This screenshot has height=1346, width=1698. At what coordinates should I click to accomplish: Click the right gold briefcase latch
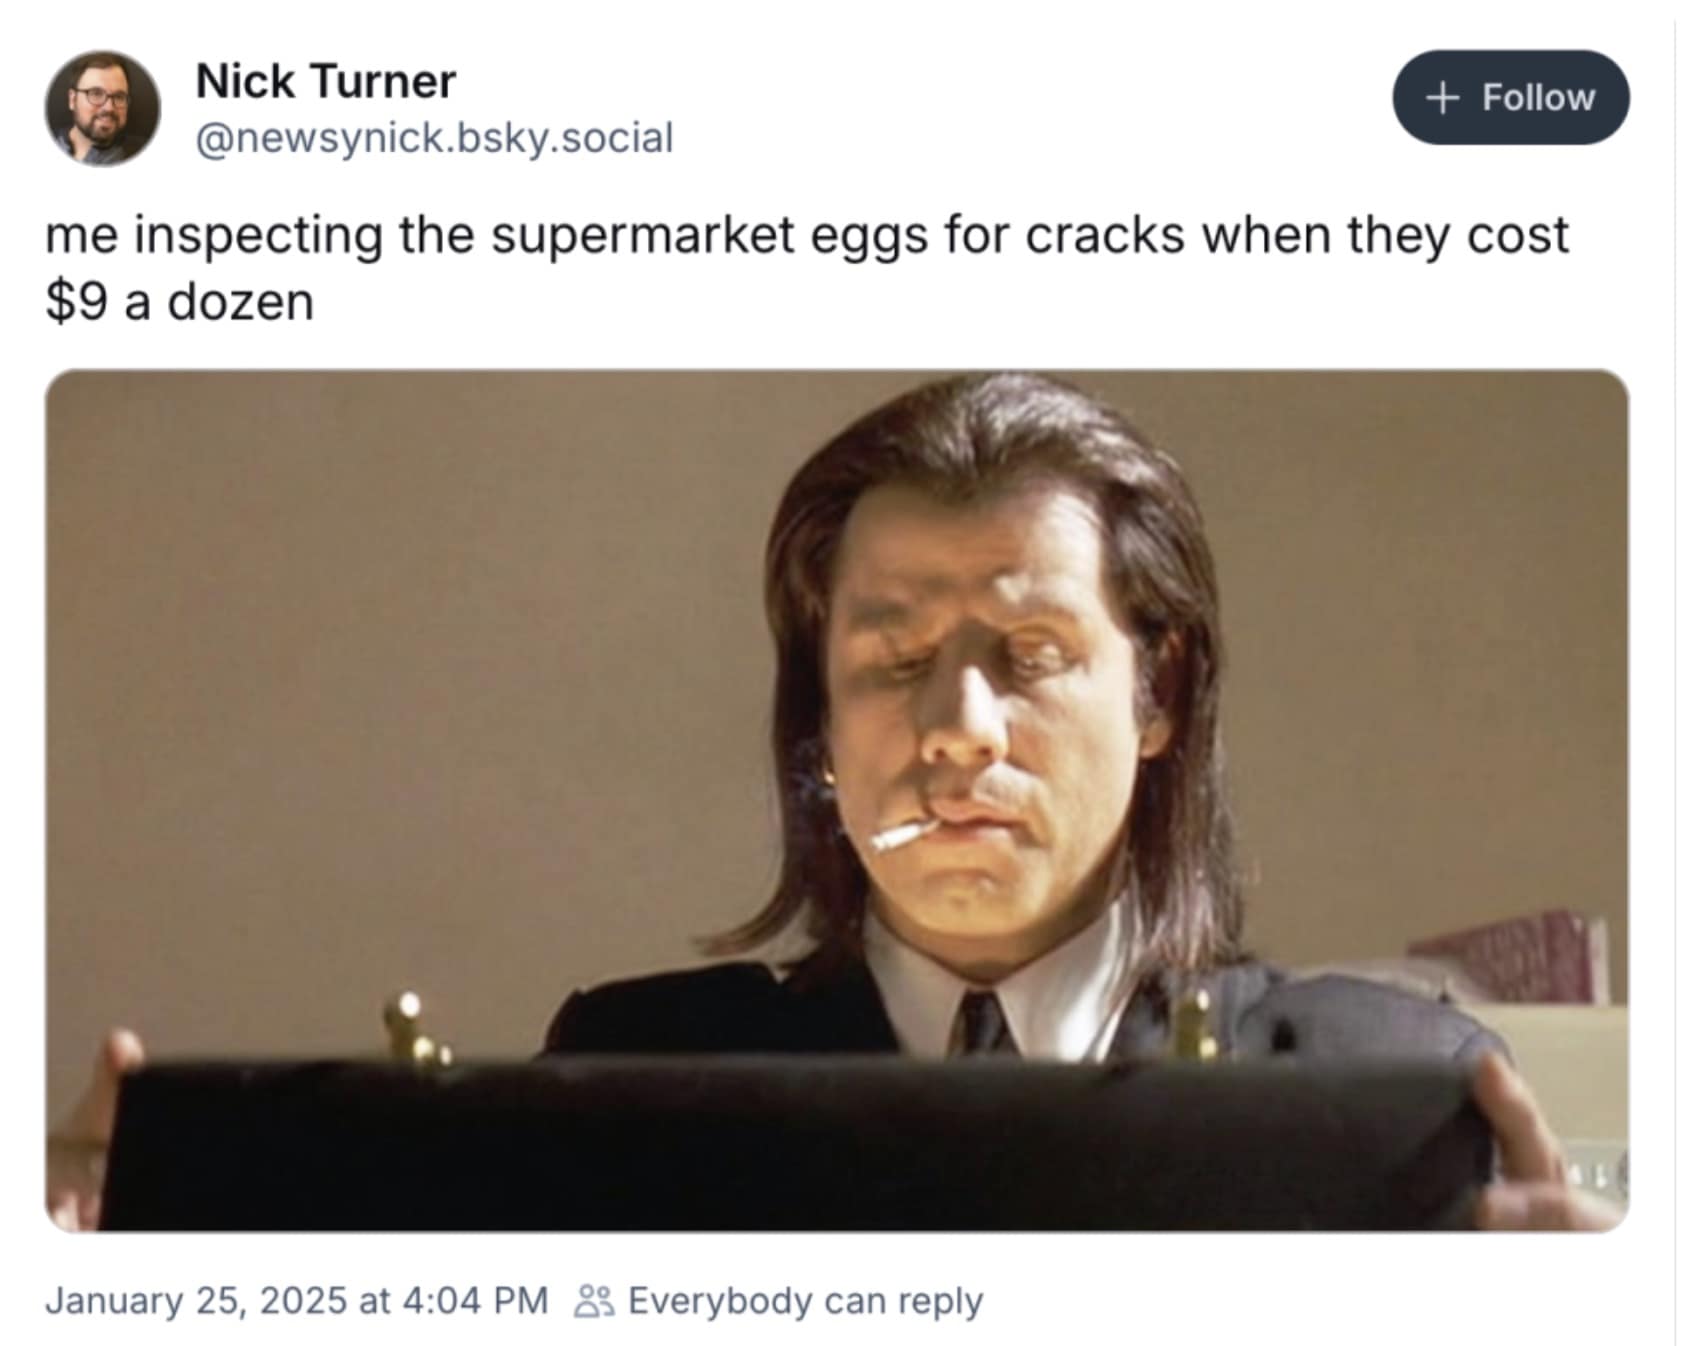[x=1193, y=1025]
